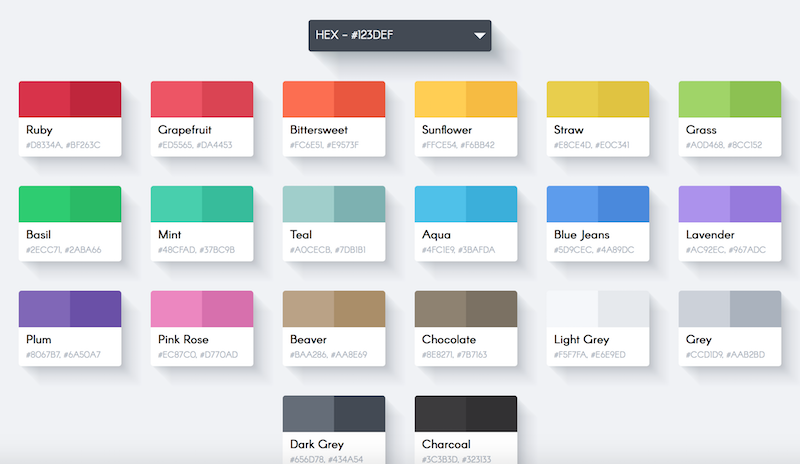Pick the darker Ruby swatch #BF263C
This screenshot has height=464, width=800.
96,99
